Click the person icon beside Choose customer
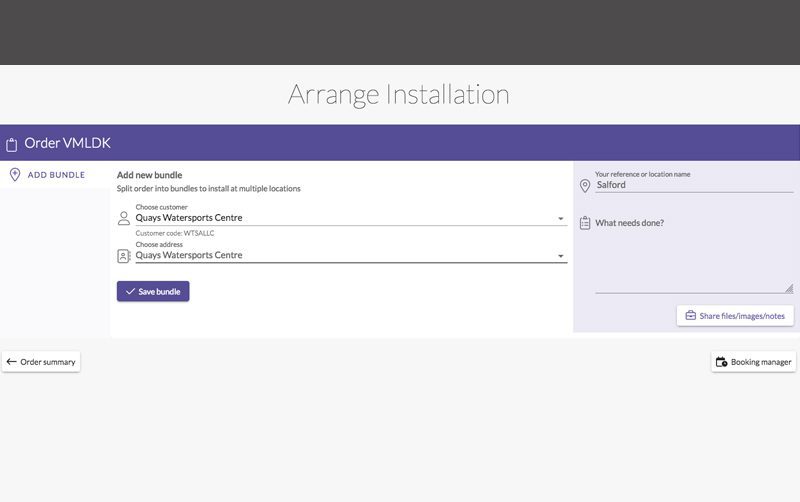This screenshot has height=502, width=800. point(123,218)
